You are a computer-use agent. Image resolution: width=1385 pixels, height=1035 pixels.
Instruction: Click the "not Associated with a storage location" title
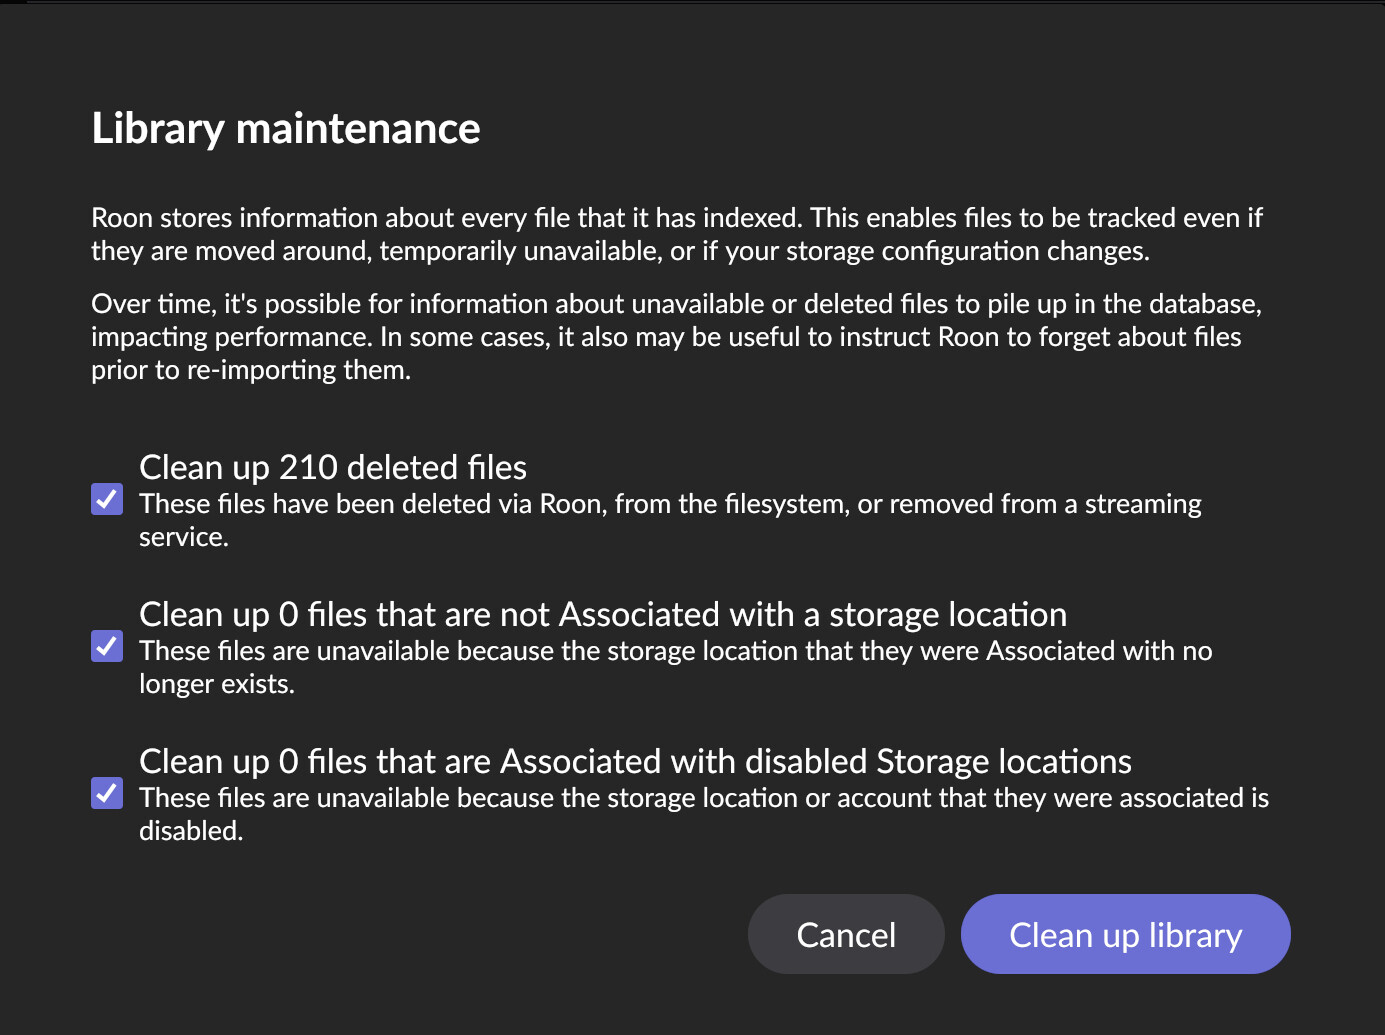[x=603, y=615]
